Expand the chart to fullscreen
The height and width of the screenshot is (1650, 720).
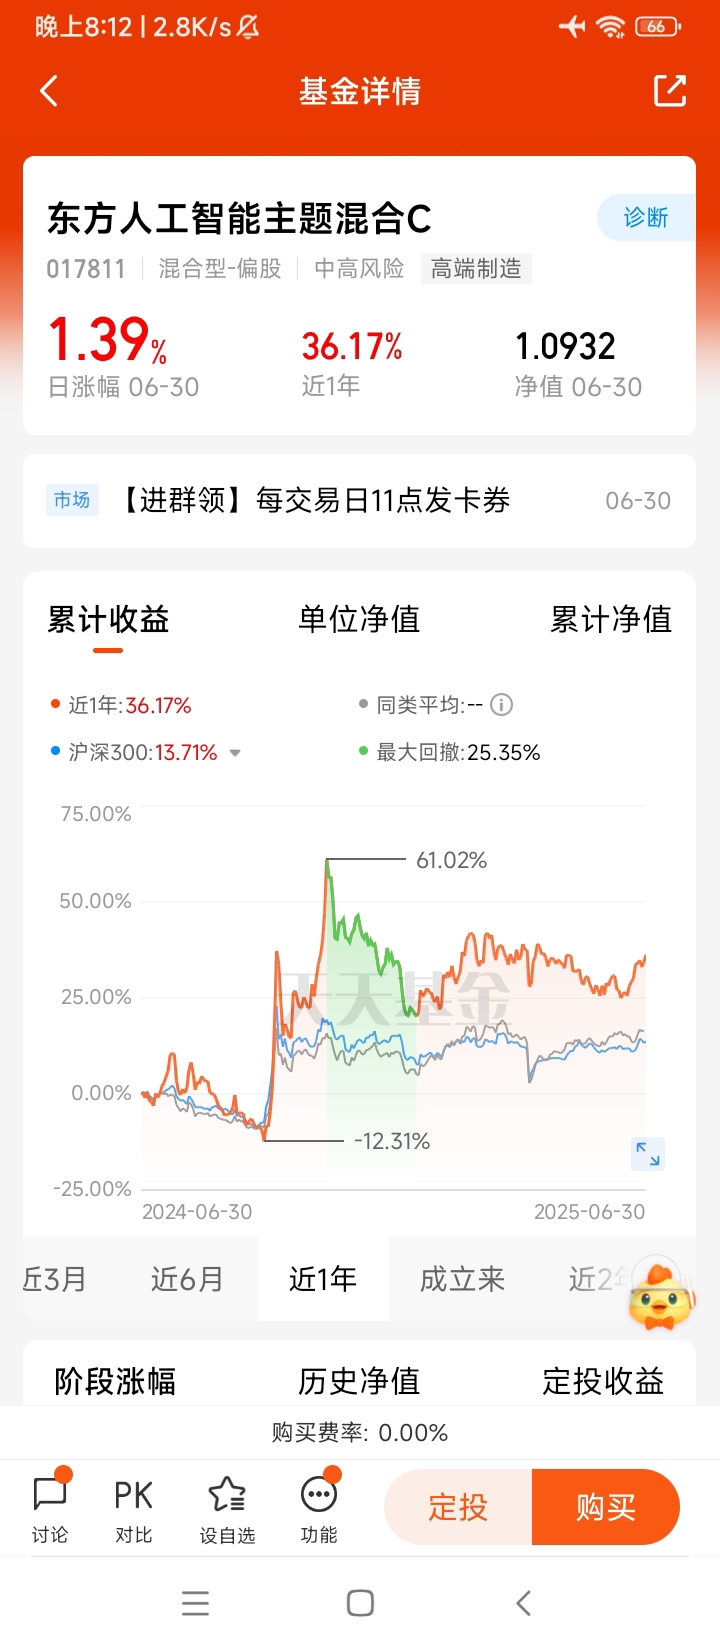tap(648, 1153)
